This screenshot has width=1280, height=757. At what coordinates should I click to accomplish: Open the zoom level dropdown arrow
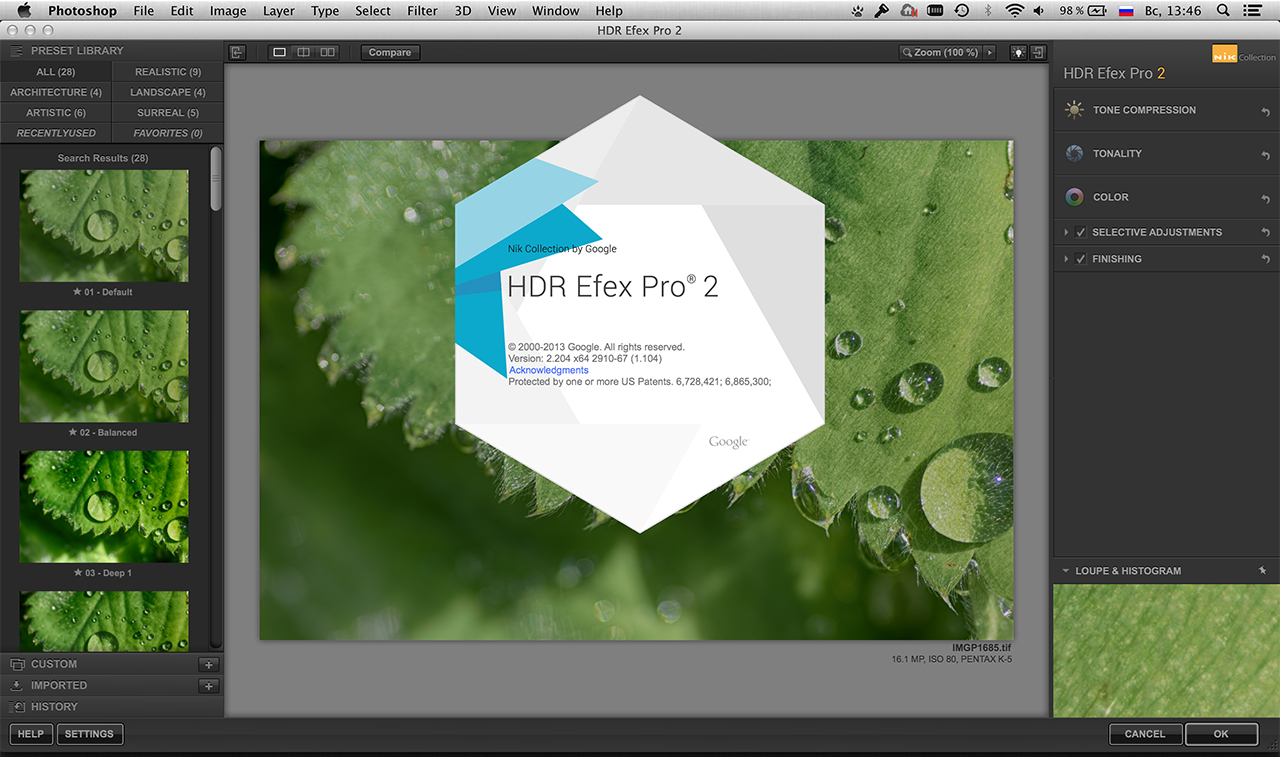point(990,52)
